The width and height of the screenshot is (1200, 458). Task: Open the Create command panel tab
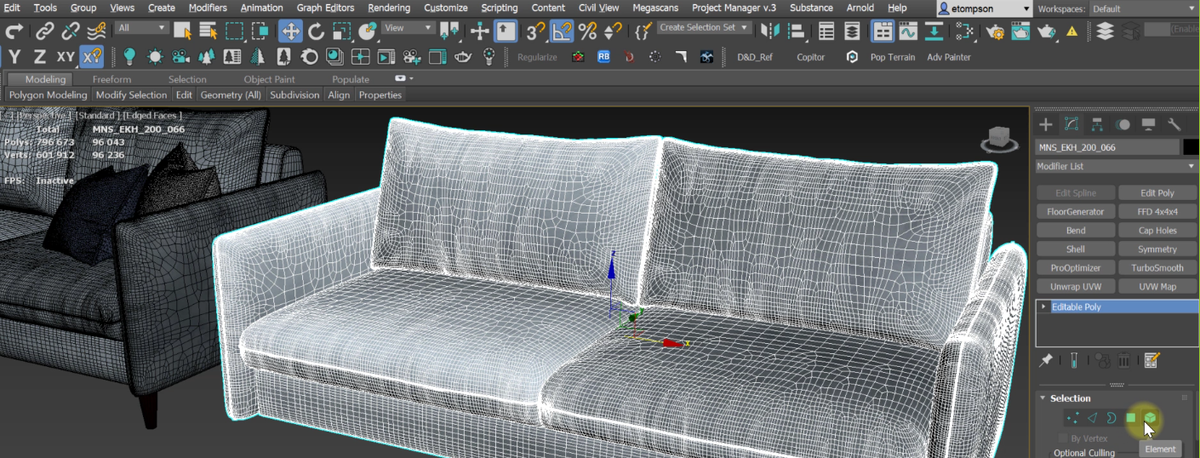coord(1046,125)
